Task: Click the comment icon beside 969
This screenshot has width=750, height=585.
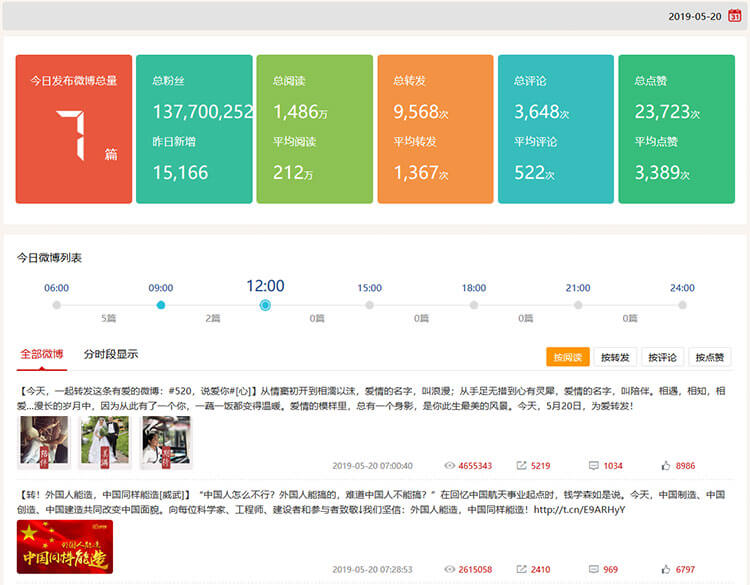Action: tap(594, 570)
